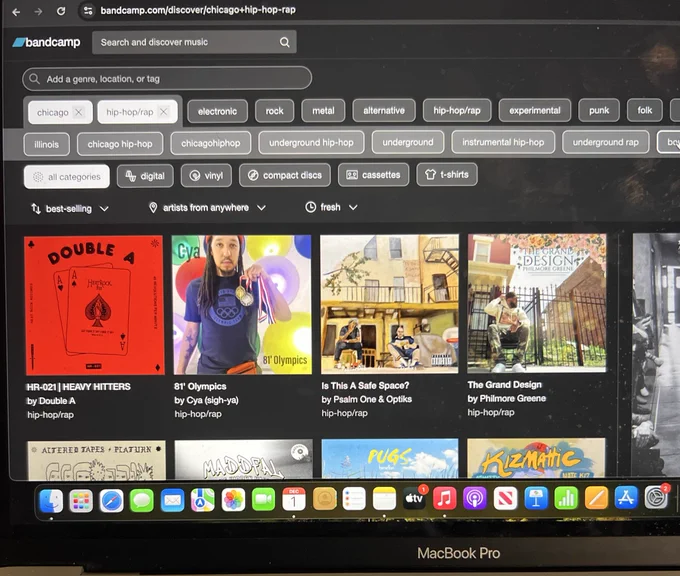Open Safari from the dock

111,501
